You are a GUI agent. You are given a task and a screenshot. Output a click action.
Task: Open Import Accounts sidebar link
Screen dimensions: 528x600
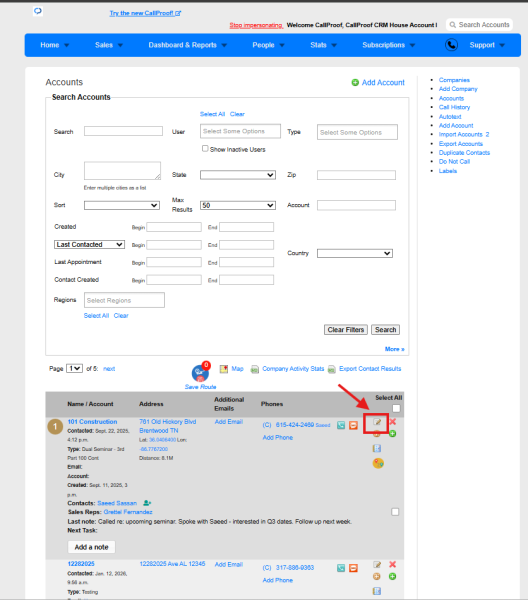460,135
